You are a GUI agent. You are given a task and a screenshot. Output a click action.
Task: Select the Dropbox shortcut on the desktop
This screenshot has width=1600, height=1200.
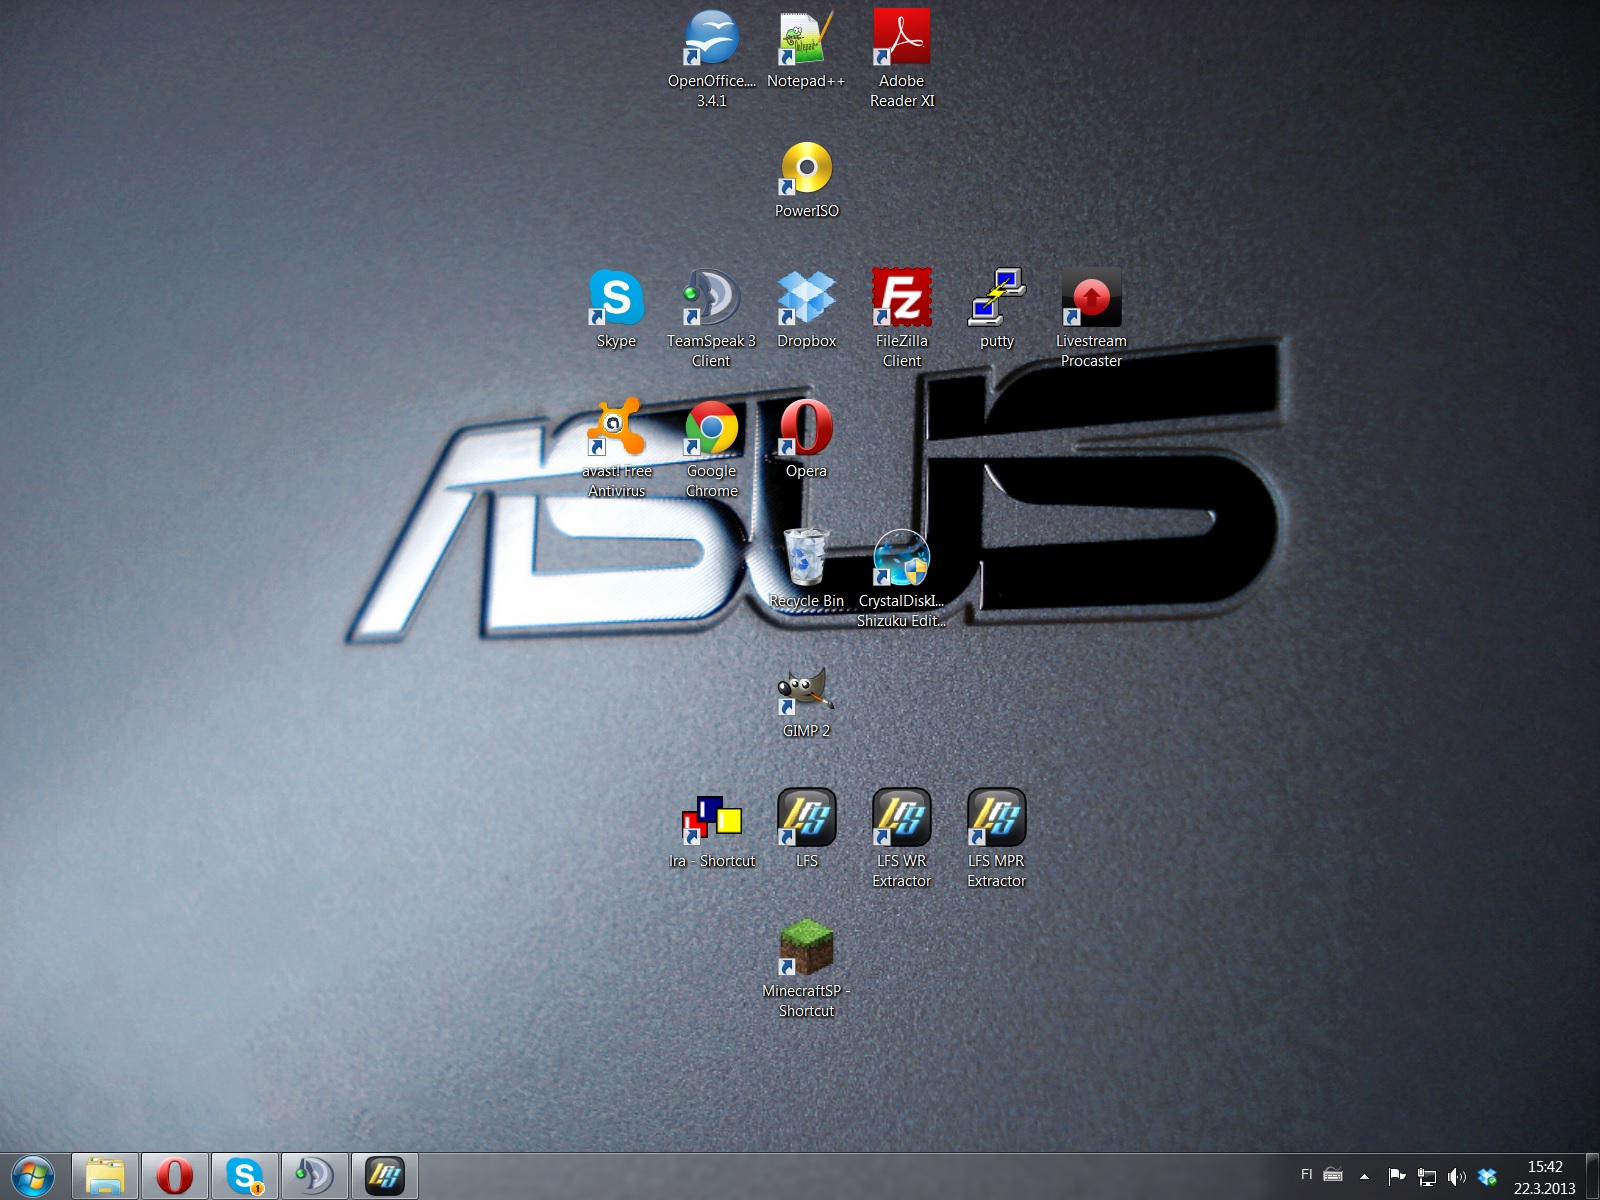tap(806, 309)
